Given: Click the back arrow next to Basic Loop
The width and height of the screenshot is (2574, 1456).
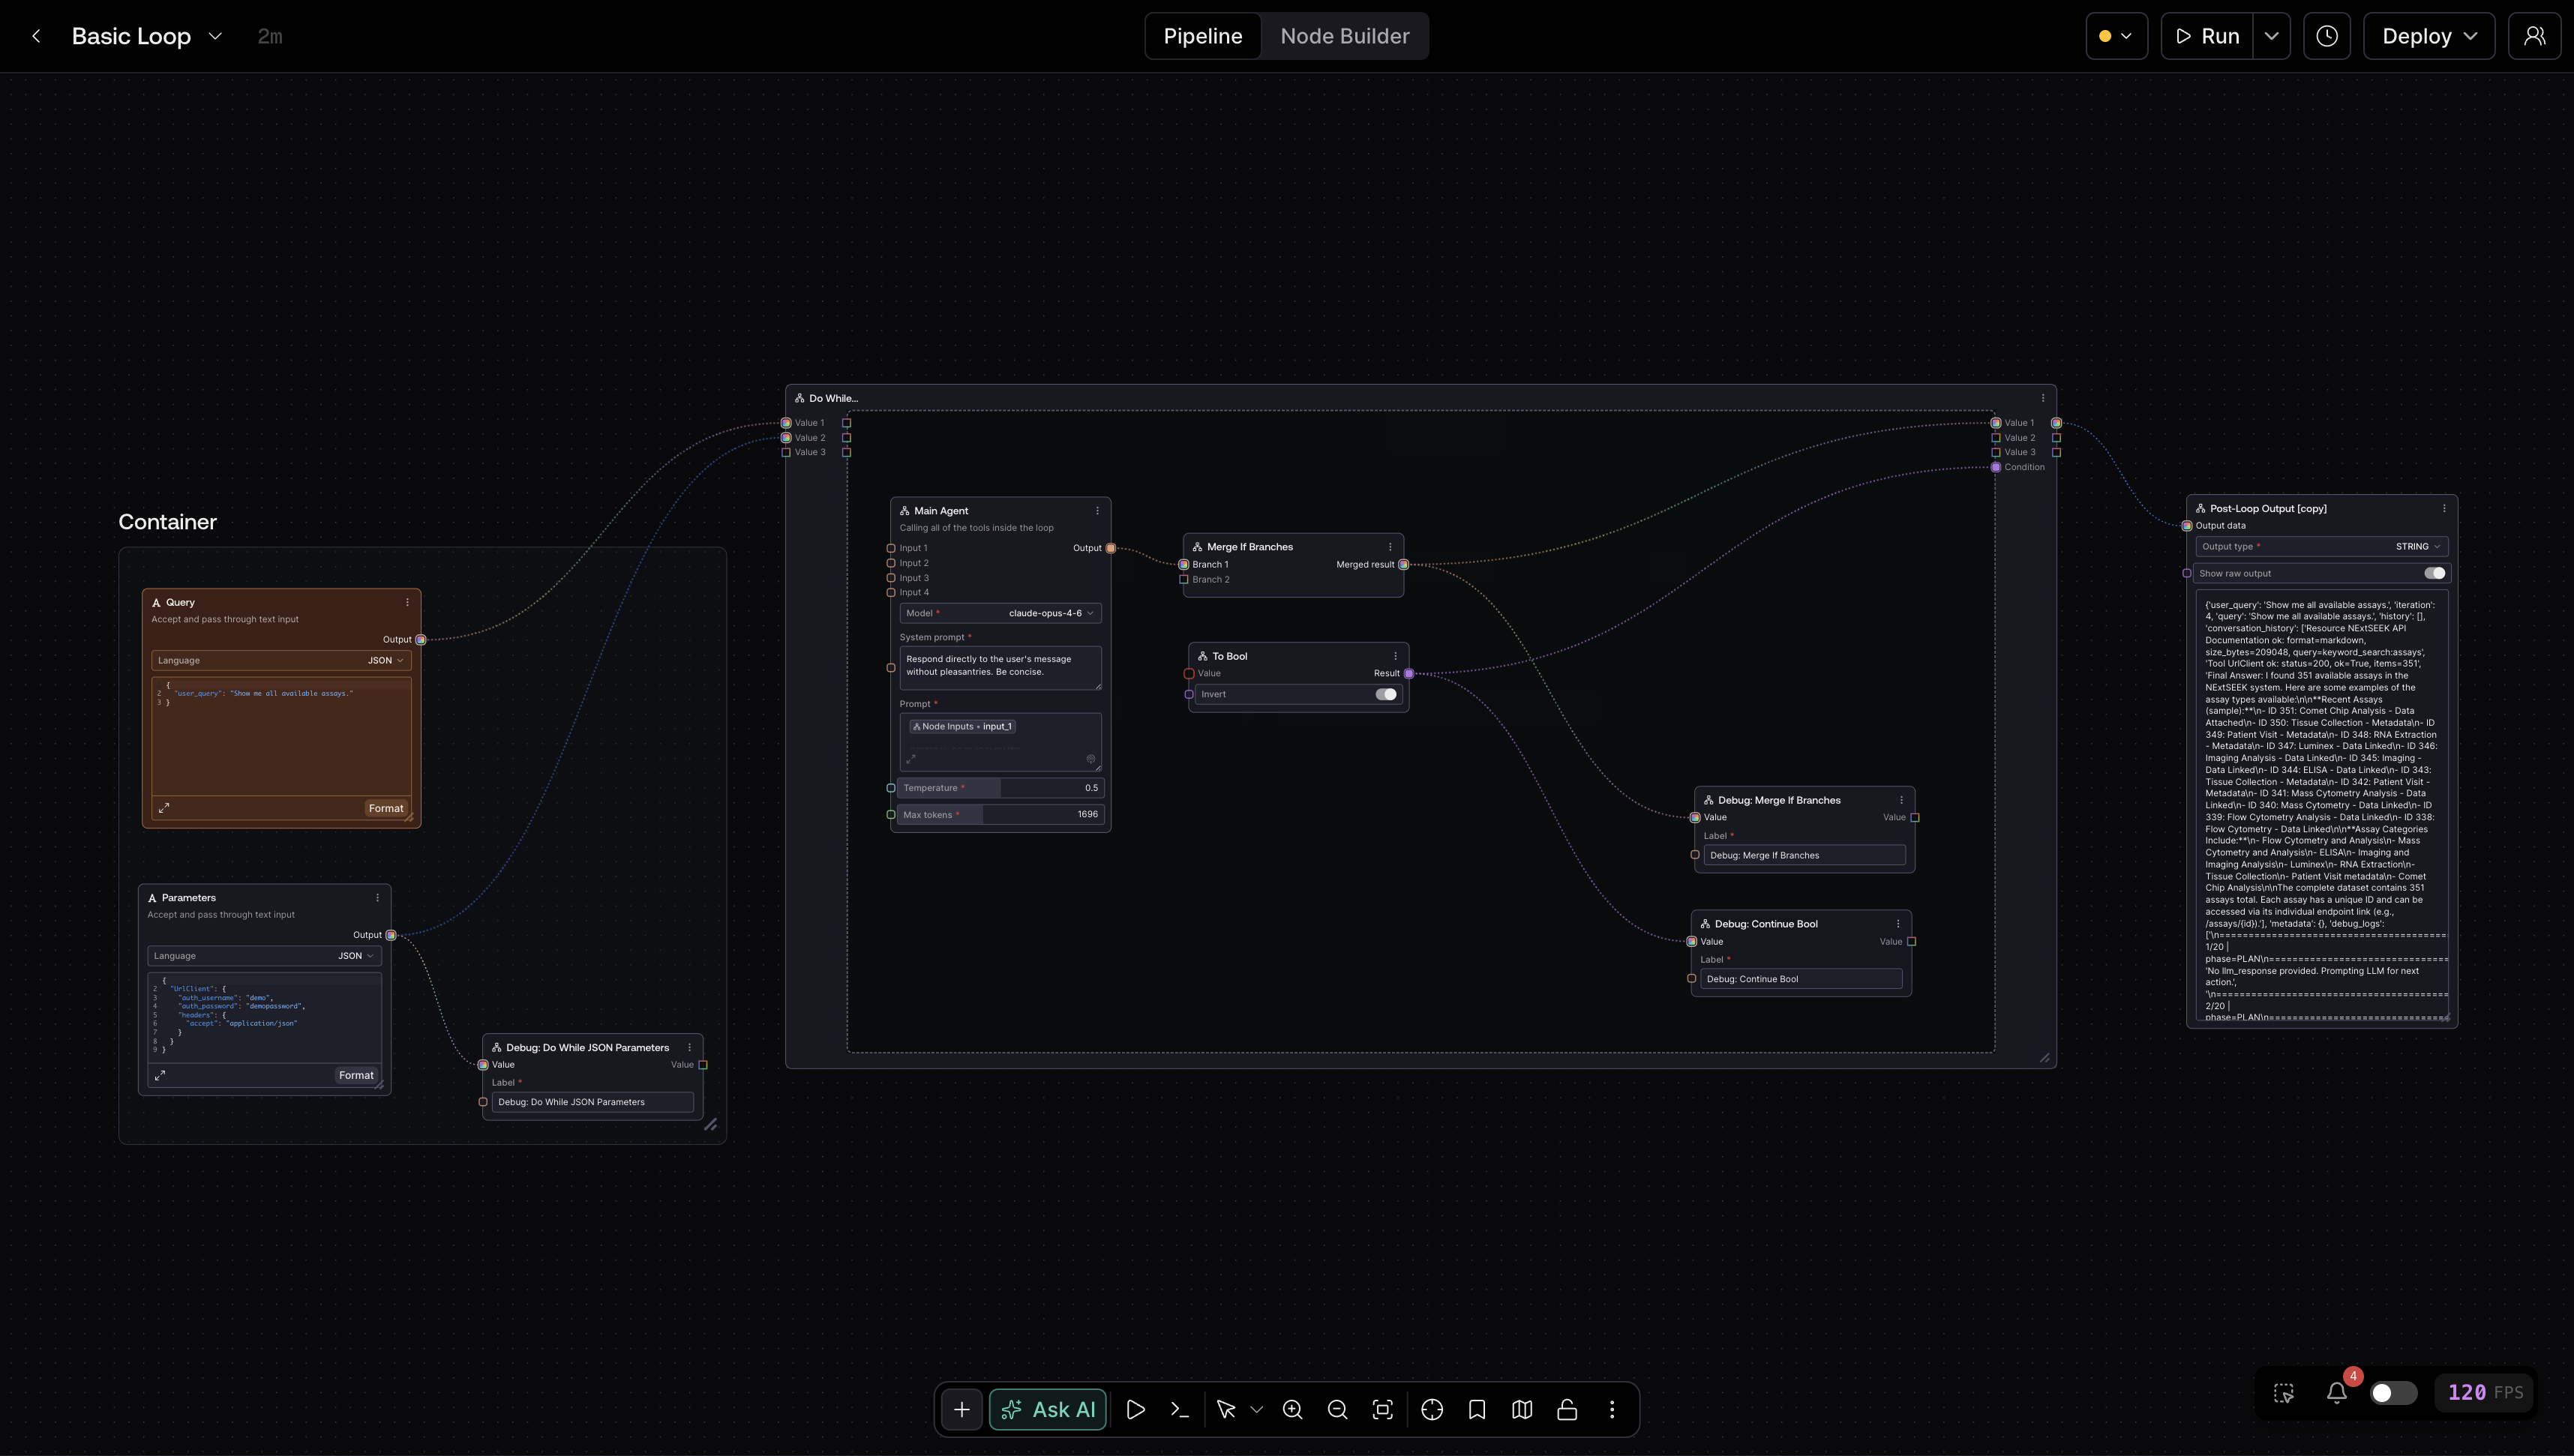Looking at the screenshot, I should pyautogui.click(x=36, y=36).
